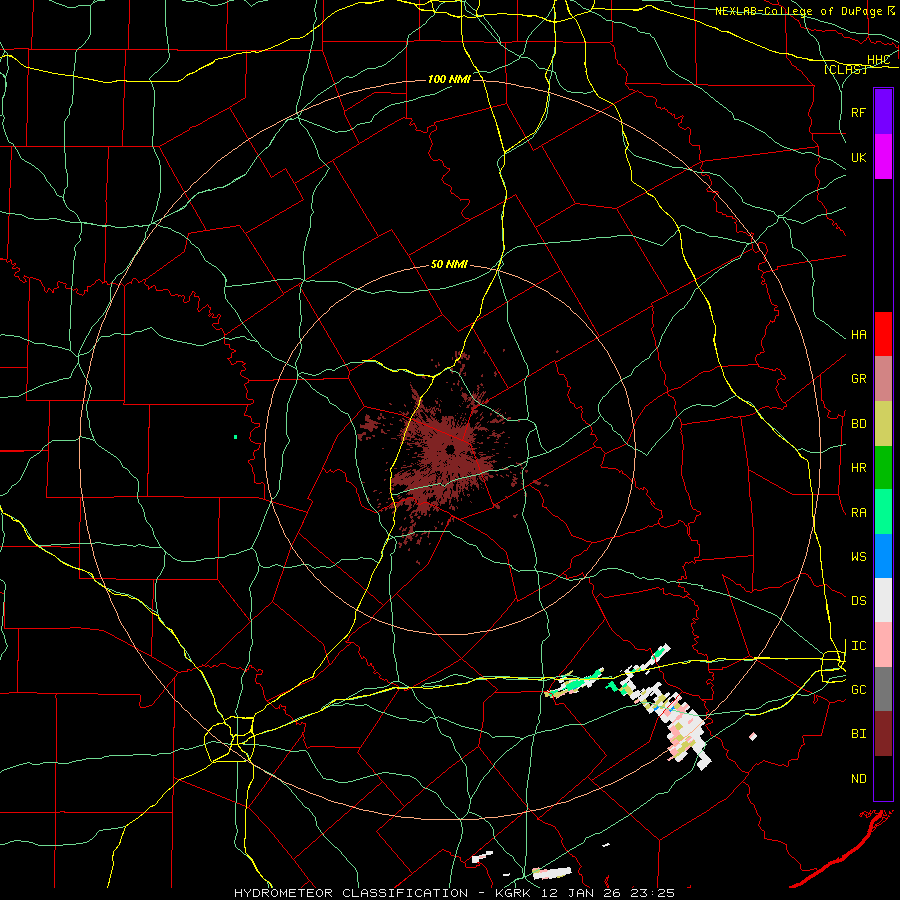Click the IC pink legend swatch
Screen dimensions: 900x900
pyautogui.click(x=883, y=645)
